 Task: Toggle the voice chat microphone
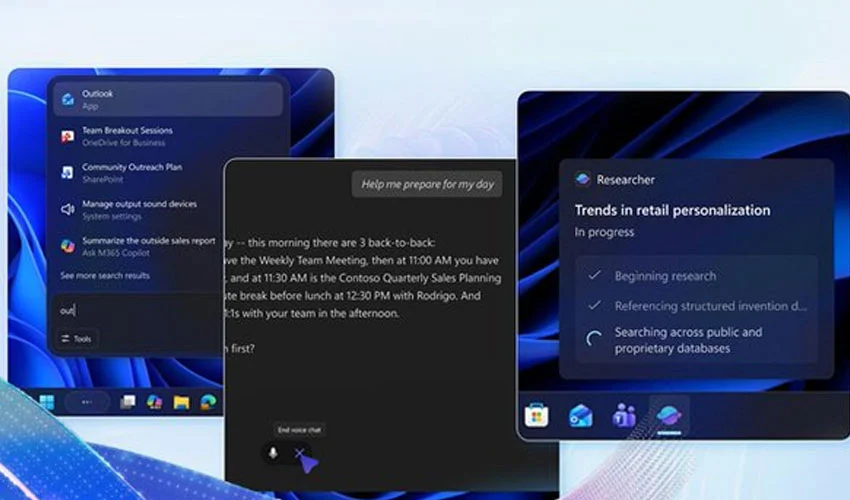(272, 453)
